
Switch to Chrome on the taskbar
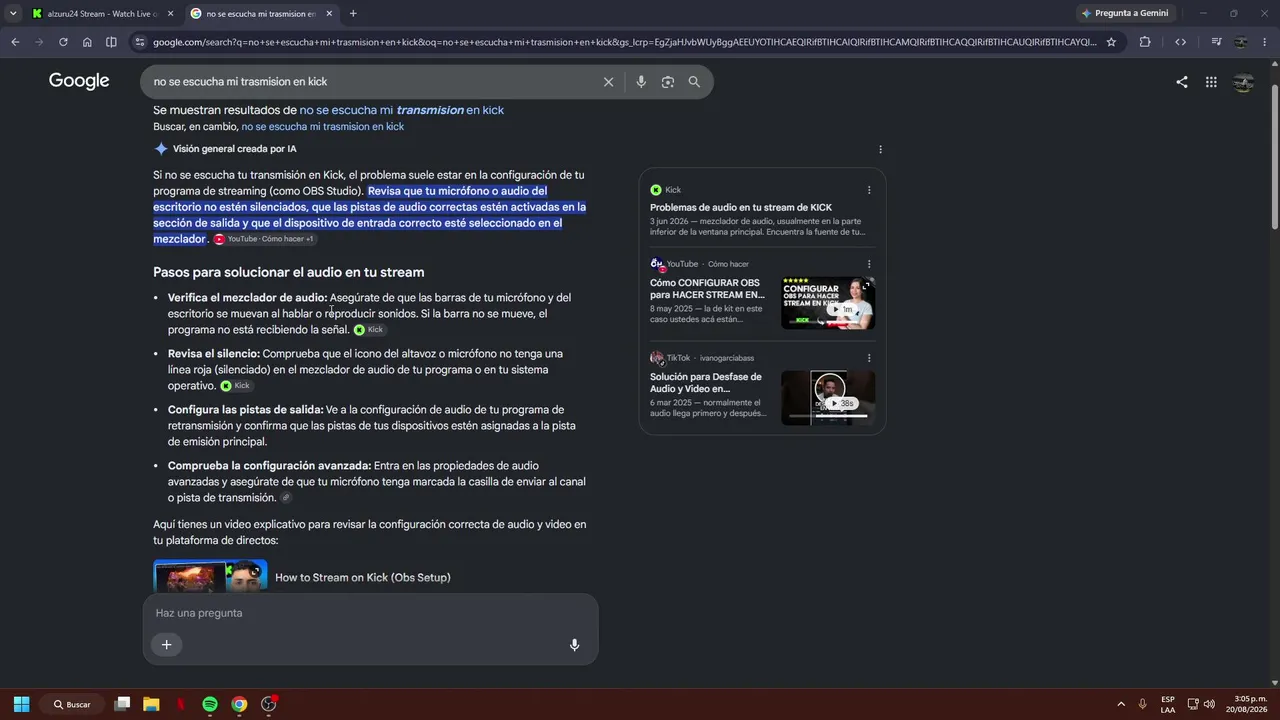click(239, 704)
